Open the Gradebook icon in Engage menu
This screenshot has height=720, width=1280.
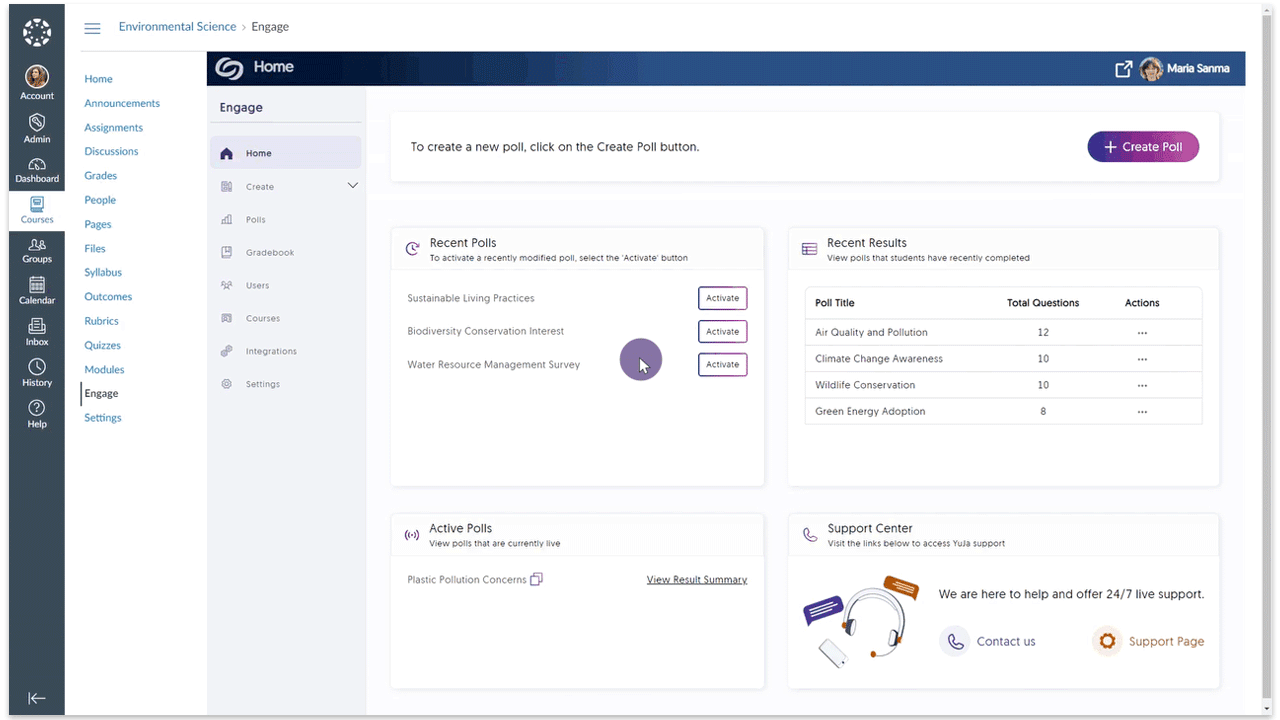click(x=226, y=253)
